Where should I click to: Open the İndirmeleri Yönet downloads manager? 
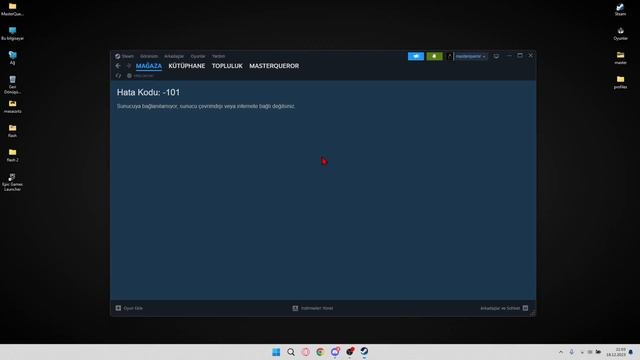(317, 308)
